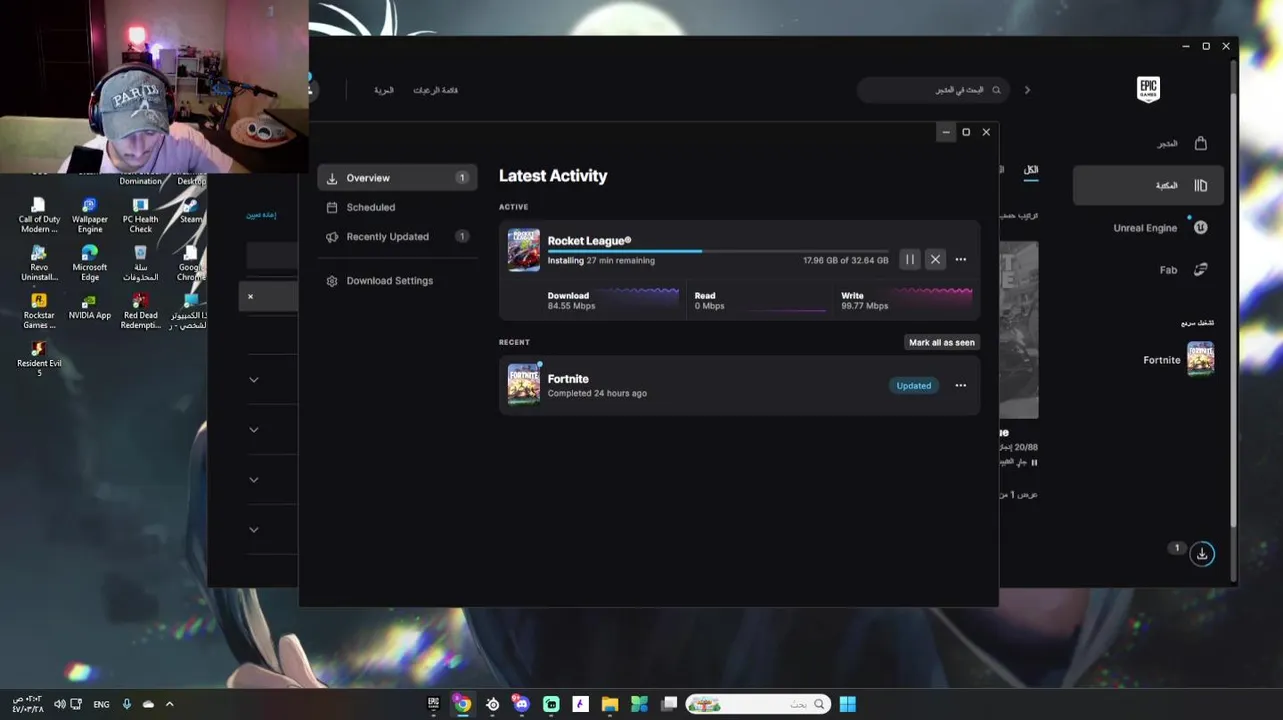This screenshot has width=1283, height=720.
Task: Open Revo Uninstaller desktop shortcut
Action: pos(39,263)
